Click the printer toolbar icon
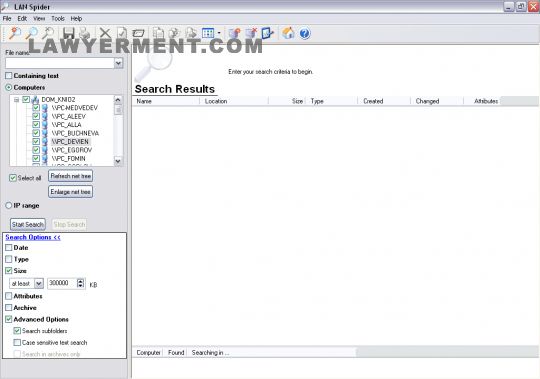Image resolution: width=540 pixels, height=379 pixels. 85,33
